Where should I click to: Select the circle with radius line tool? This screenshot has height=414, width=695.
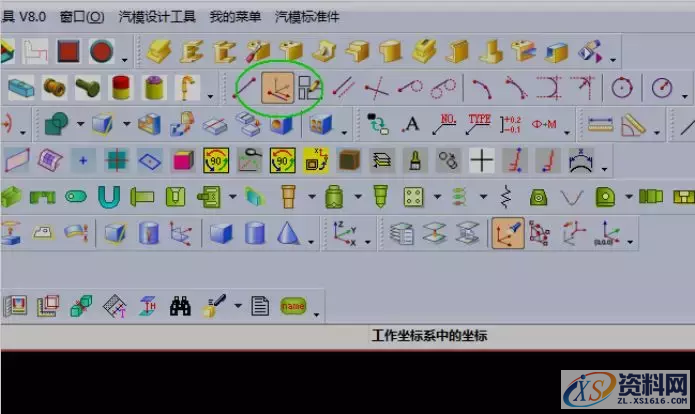pyautogui.click(x=662, y=88)
